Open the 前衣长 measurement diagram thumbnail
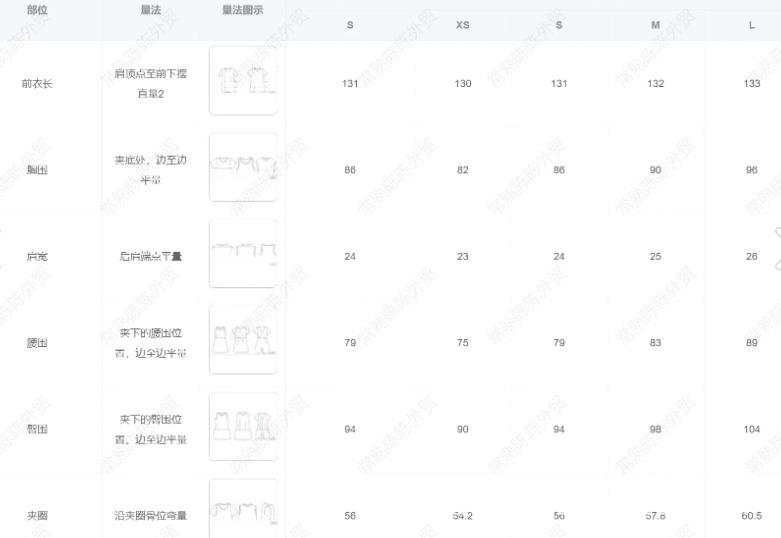 point(243,81)
